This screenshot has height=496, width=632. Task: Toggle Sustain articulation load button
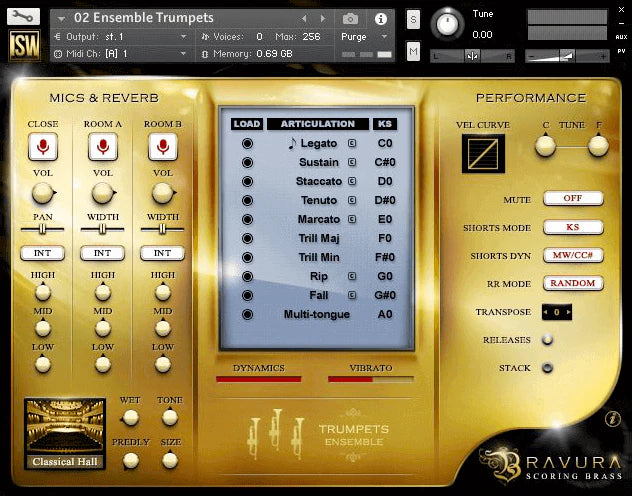(x=247, y=162)
